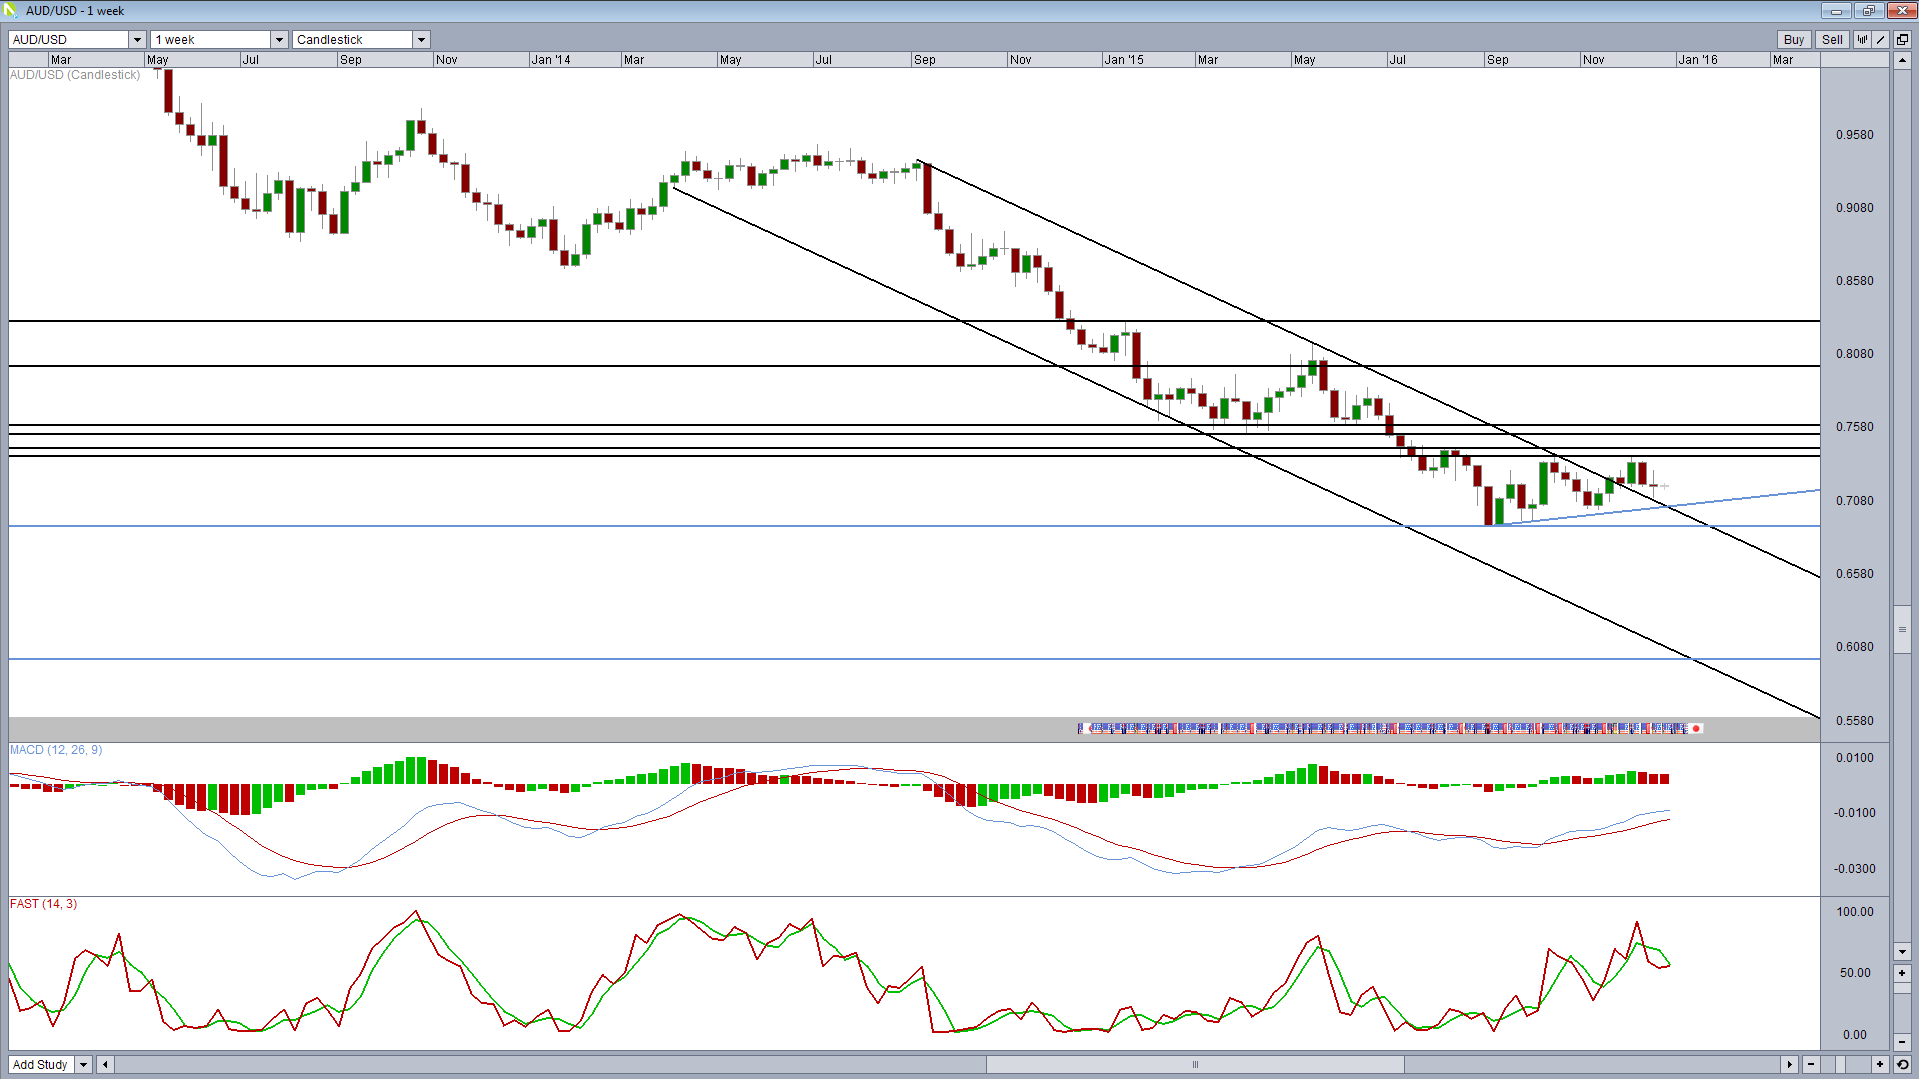Click the red news event marker
Viewport: 1919px width, 1079px height.
[1696, 729]
